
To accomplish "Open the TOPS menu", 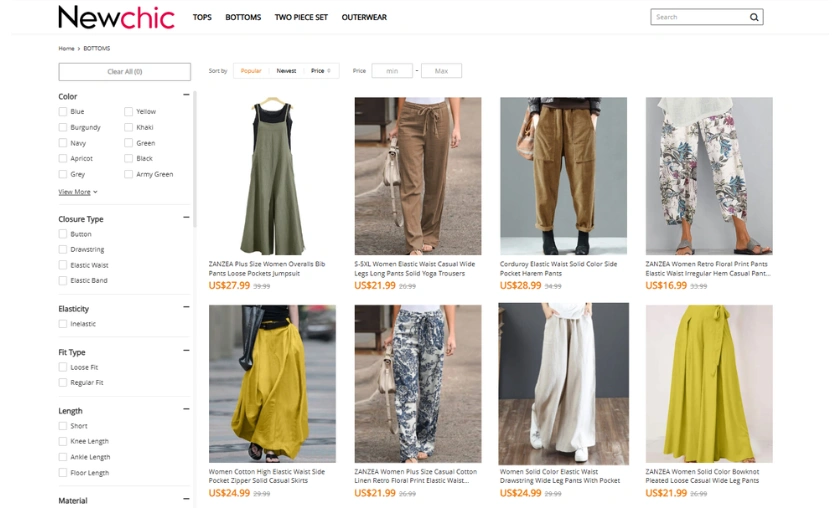I will [x=202, y=17].
